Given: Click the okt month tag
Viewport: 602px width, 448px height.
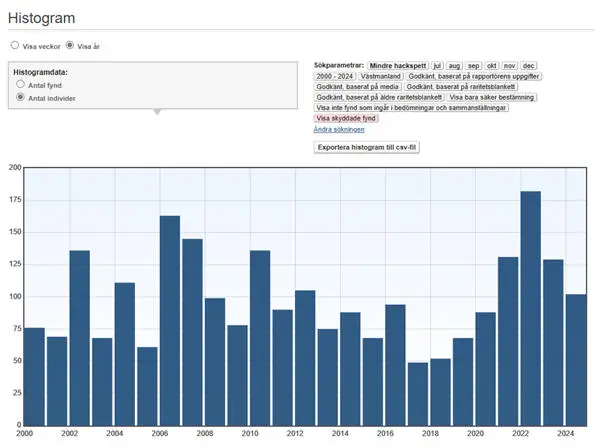Looking at the screenshot, I should tap(491, 64).
